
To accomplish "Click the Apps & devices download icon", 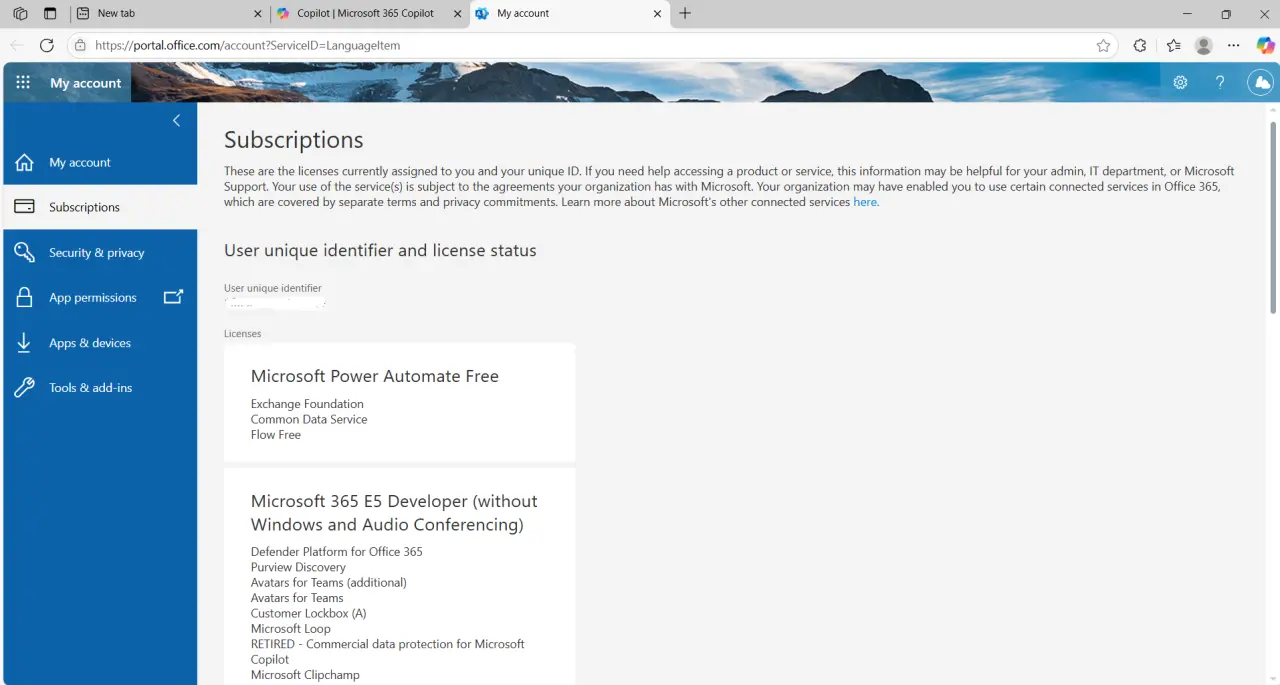I will pos(25,343).
